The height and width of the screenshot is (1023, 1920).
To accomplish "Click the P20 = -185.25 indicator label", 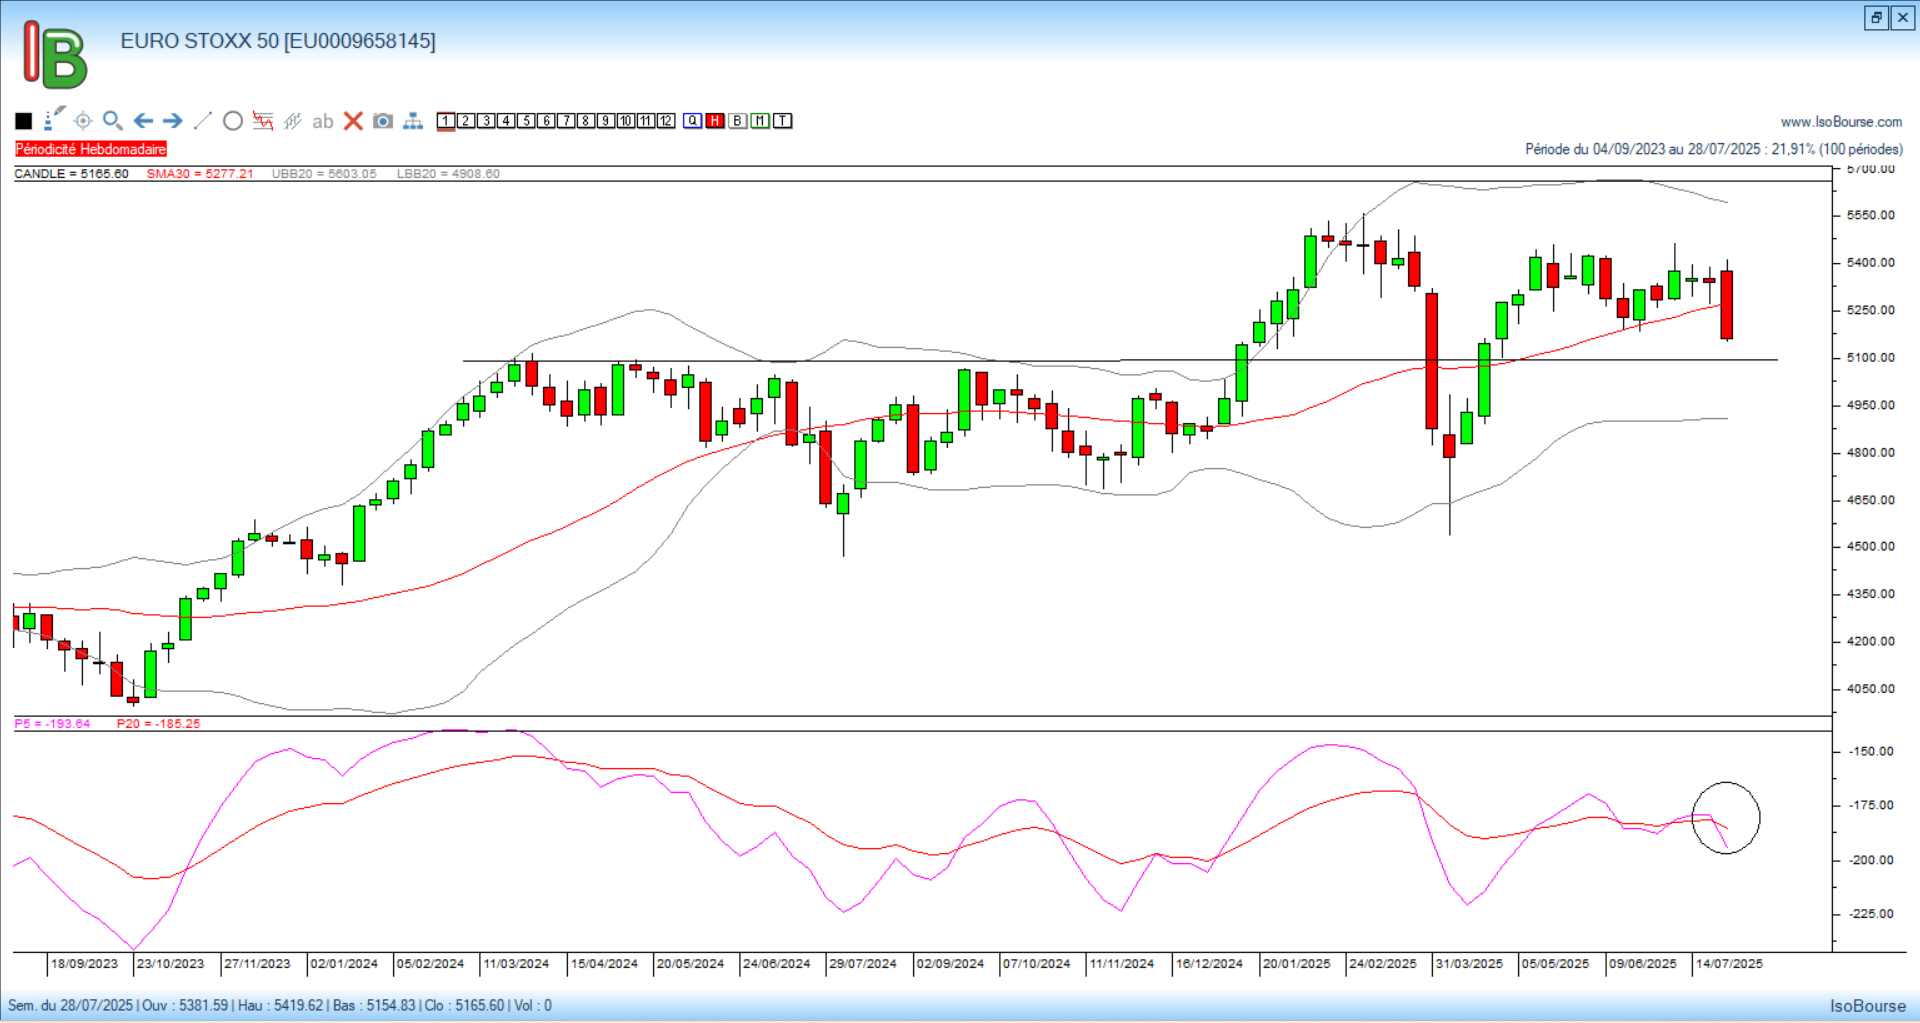I will (x=158, y=724).
